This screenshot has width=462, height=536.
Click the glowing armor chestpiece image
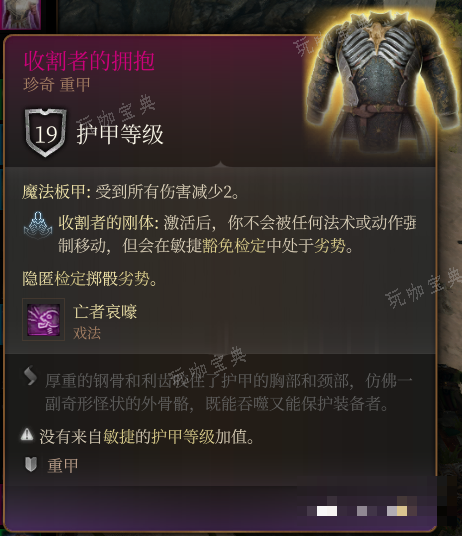point(383,84)
